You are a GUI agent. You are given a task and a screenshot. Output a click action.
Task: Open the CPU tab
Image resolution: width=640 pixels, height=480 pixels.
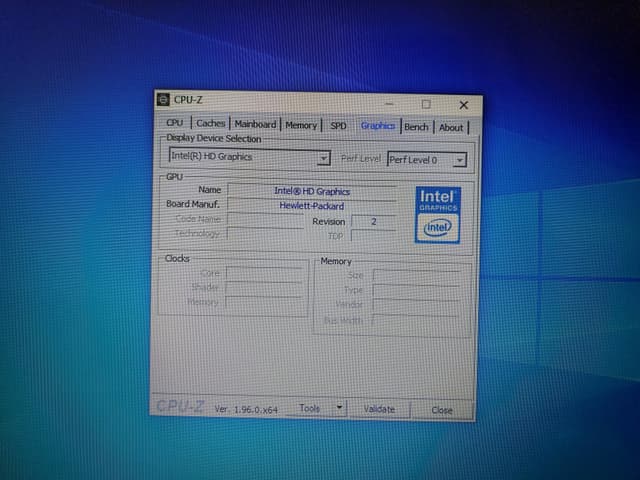(x=175, y=125)
